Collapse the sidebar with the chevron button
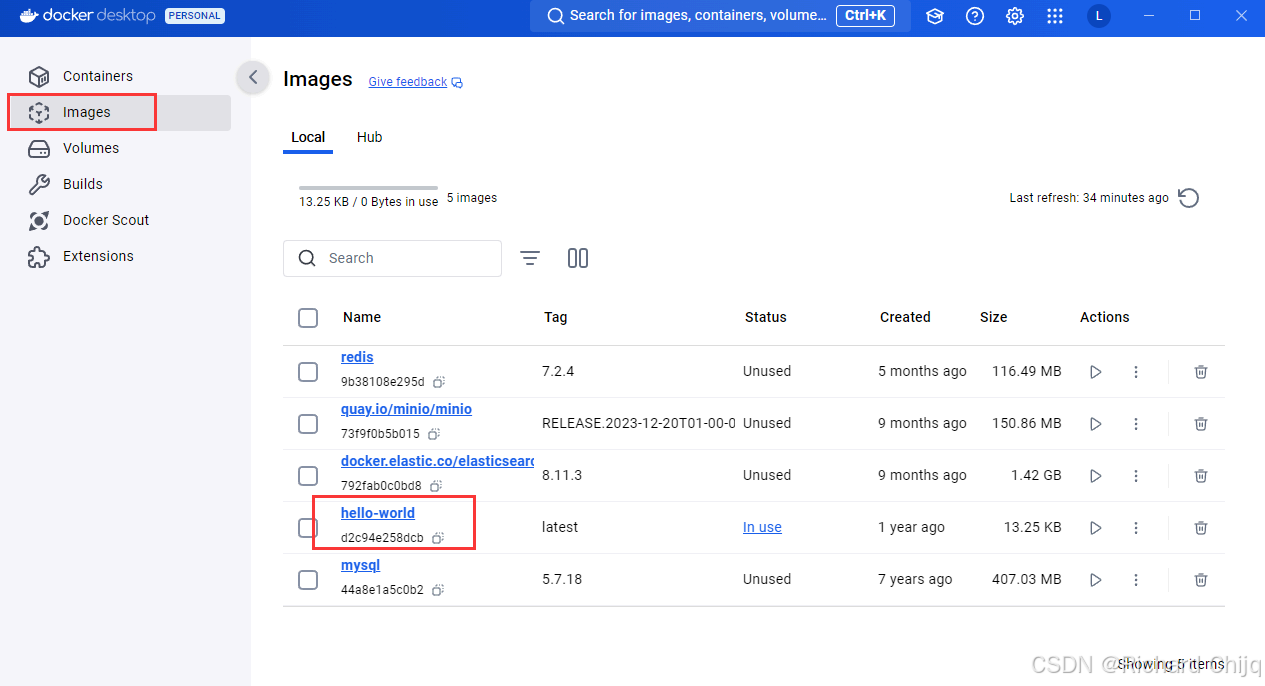 coord(253,77)
